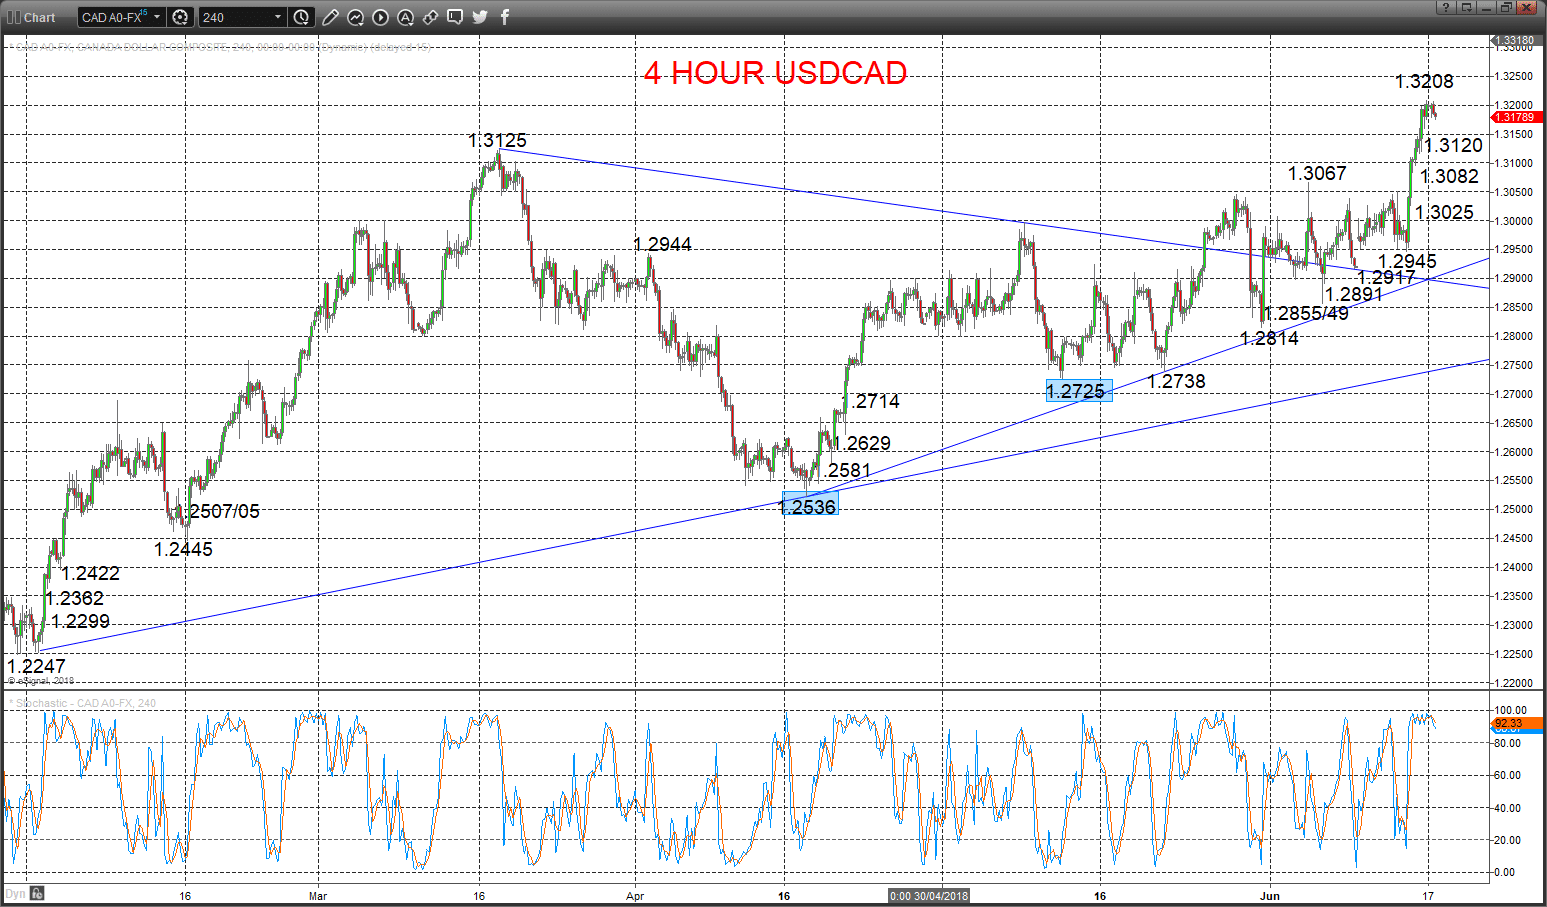Click the scroll lock icon beside Dyn

[x=37, y=893]
